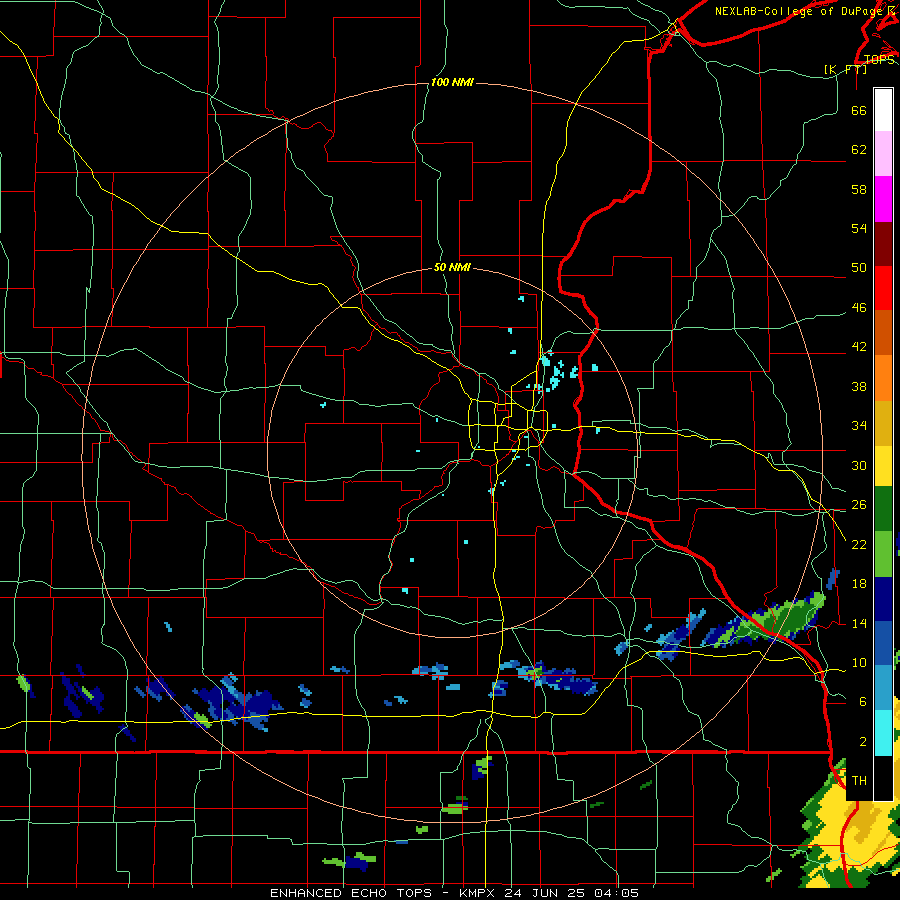This screenshot has width=900, height=900.
Task: Click the legend value '62'
Action: coord(859,150)
